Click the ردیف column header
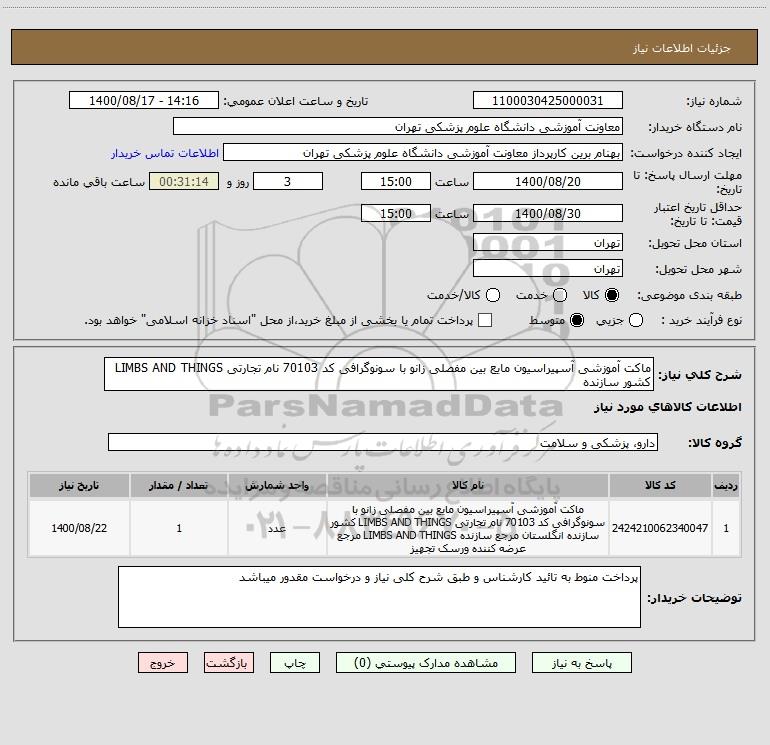Image resolution: width=770 pixels, height=745 pixels. click(726, 485)
